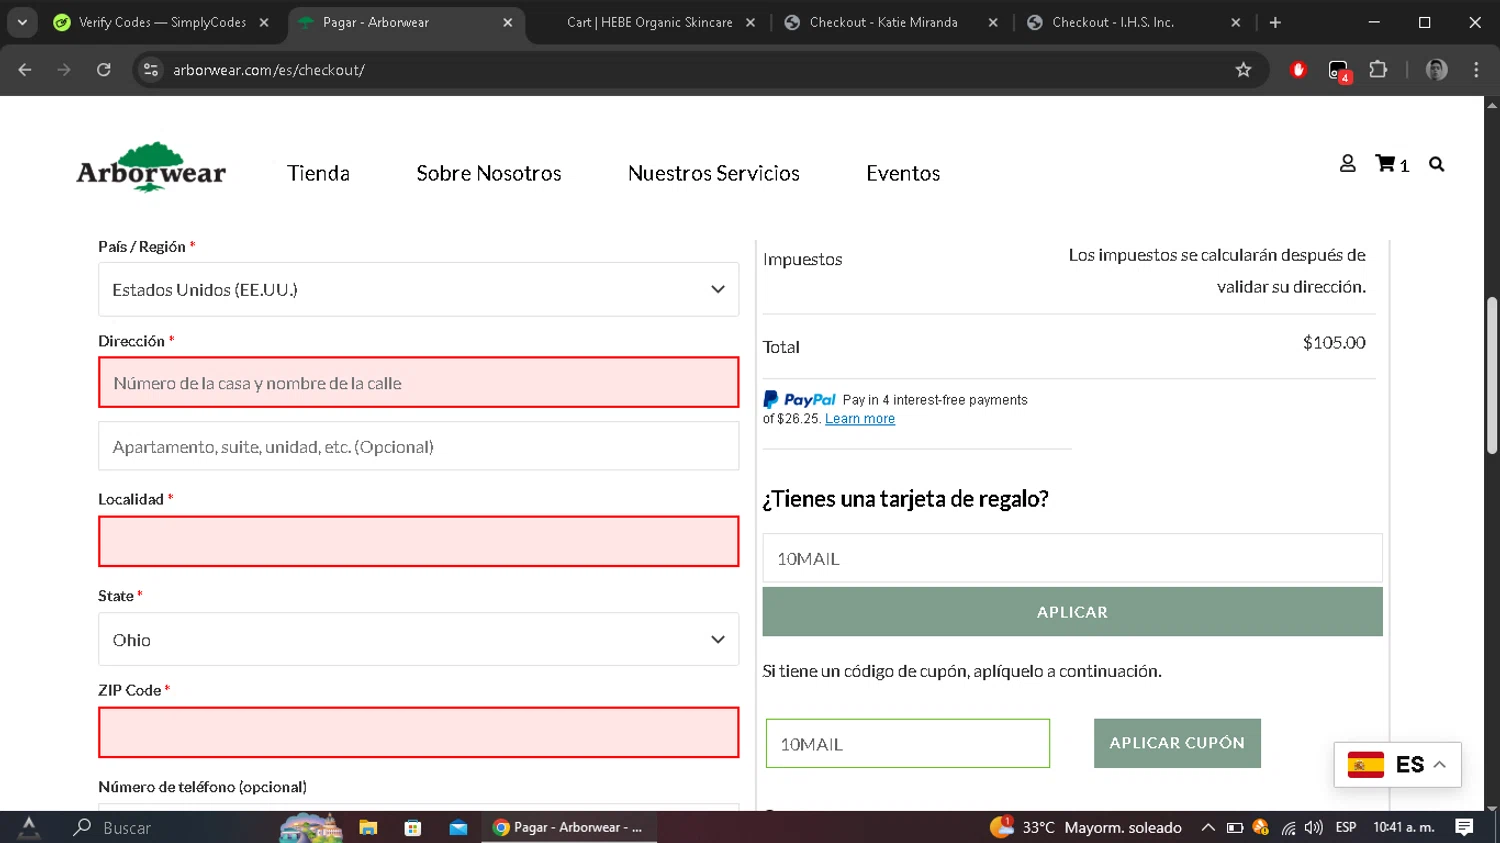Focus the coupon code field
Viewport: 1500px width, 843px height.
pyautogui.click(x=908, y=743)
